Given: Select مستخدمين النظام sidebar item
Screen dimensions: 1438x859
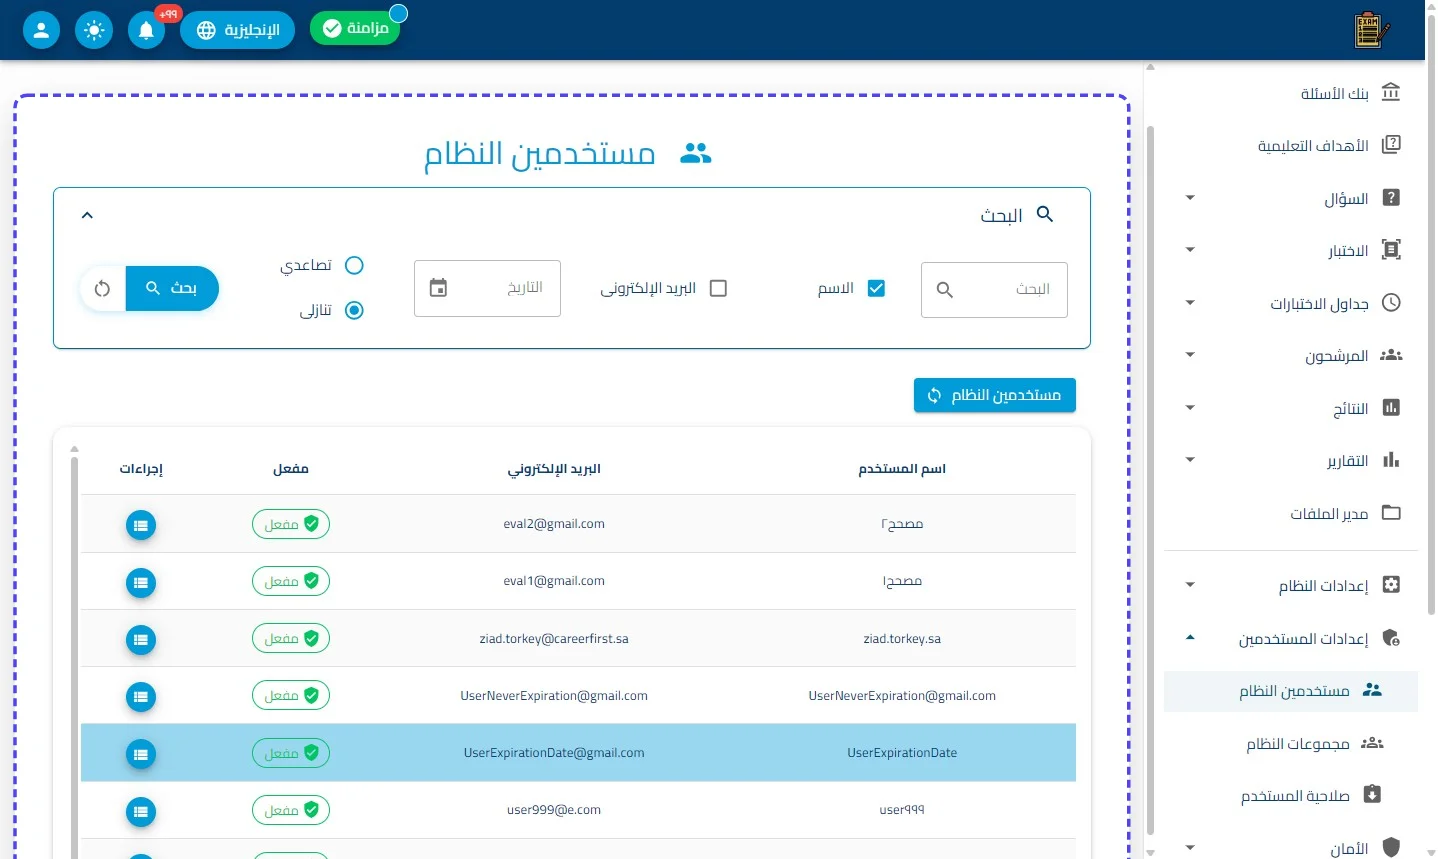Looking at the screenshot, I should tap(1291, 691).
